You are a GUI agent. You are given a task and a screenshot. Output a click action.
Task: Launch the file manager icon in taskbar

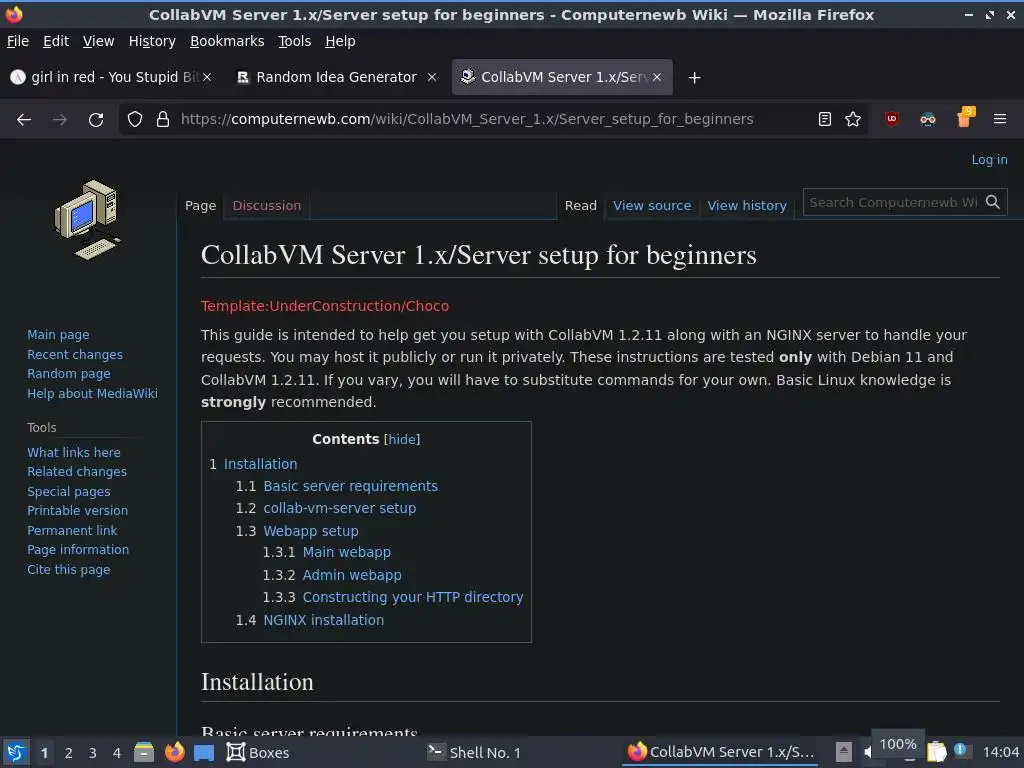point(144,752)
